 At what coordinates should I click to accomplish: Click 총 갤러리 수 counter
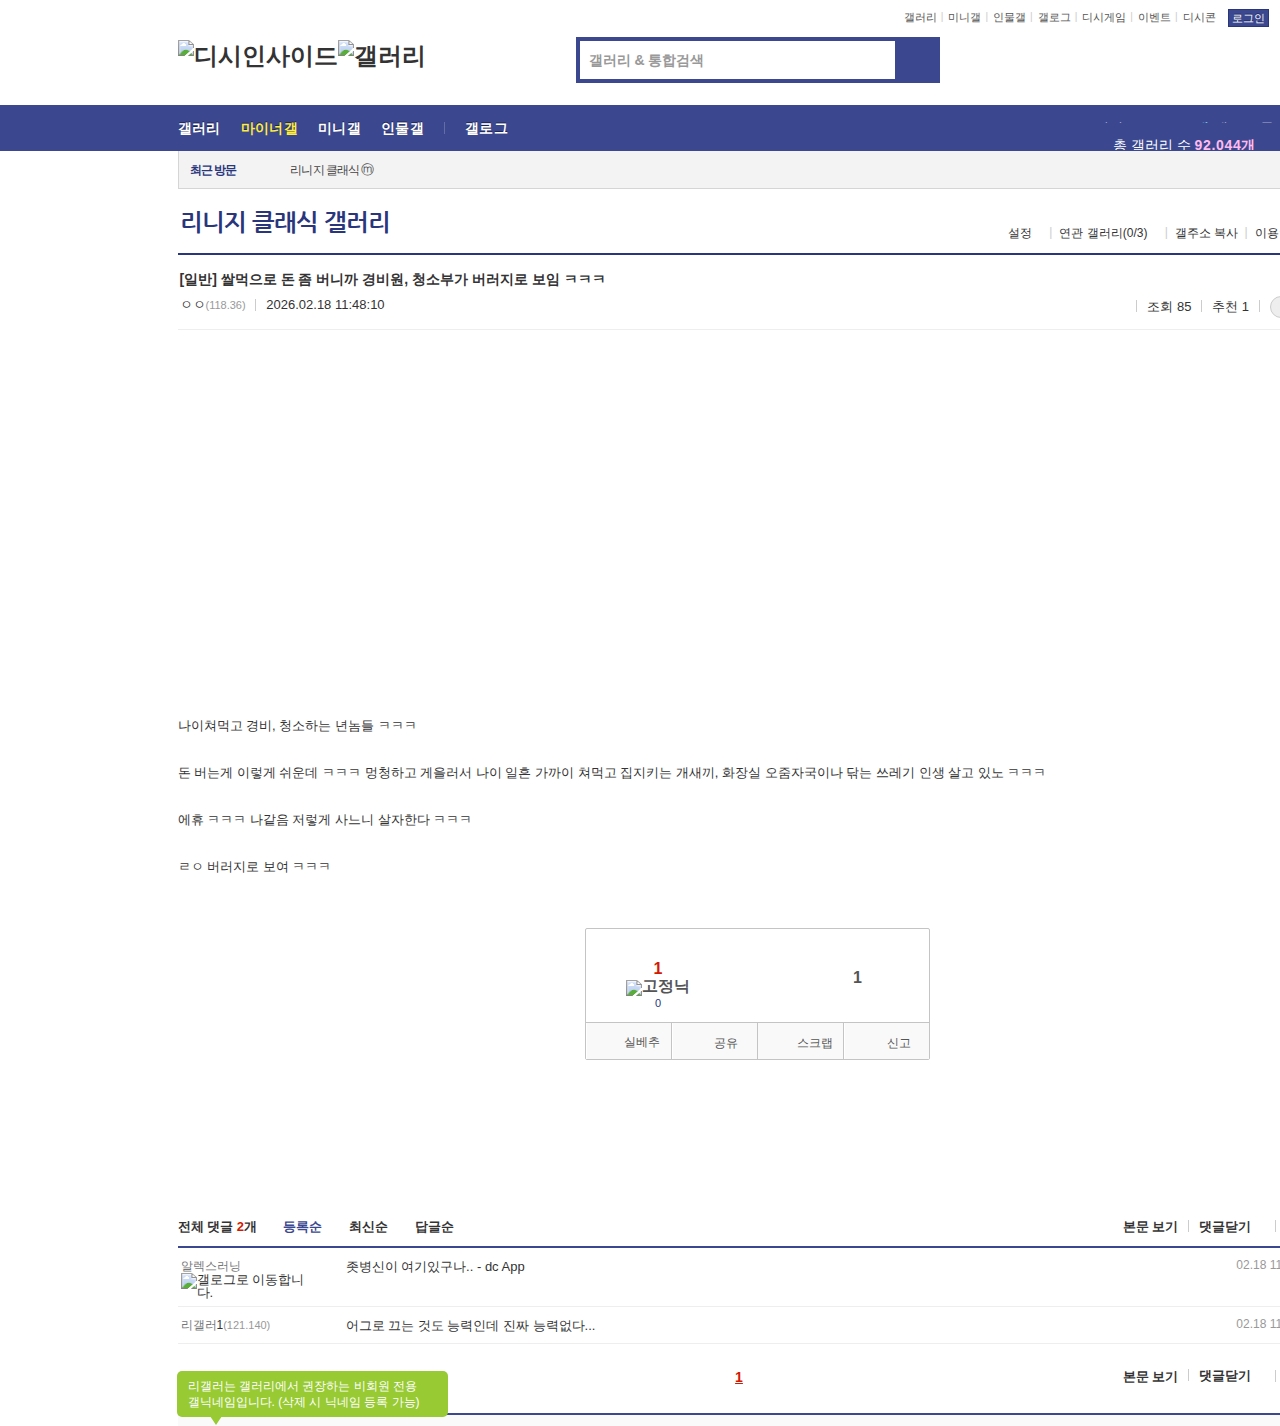pyautogui.click(x=1184, y=145)
